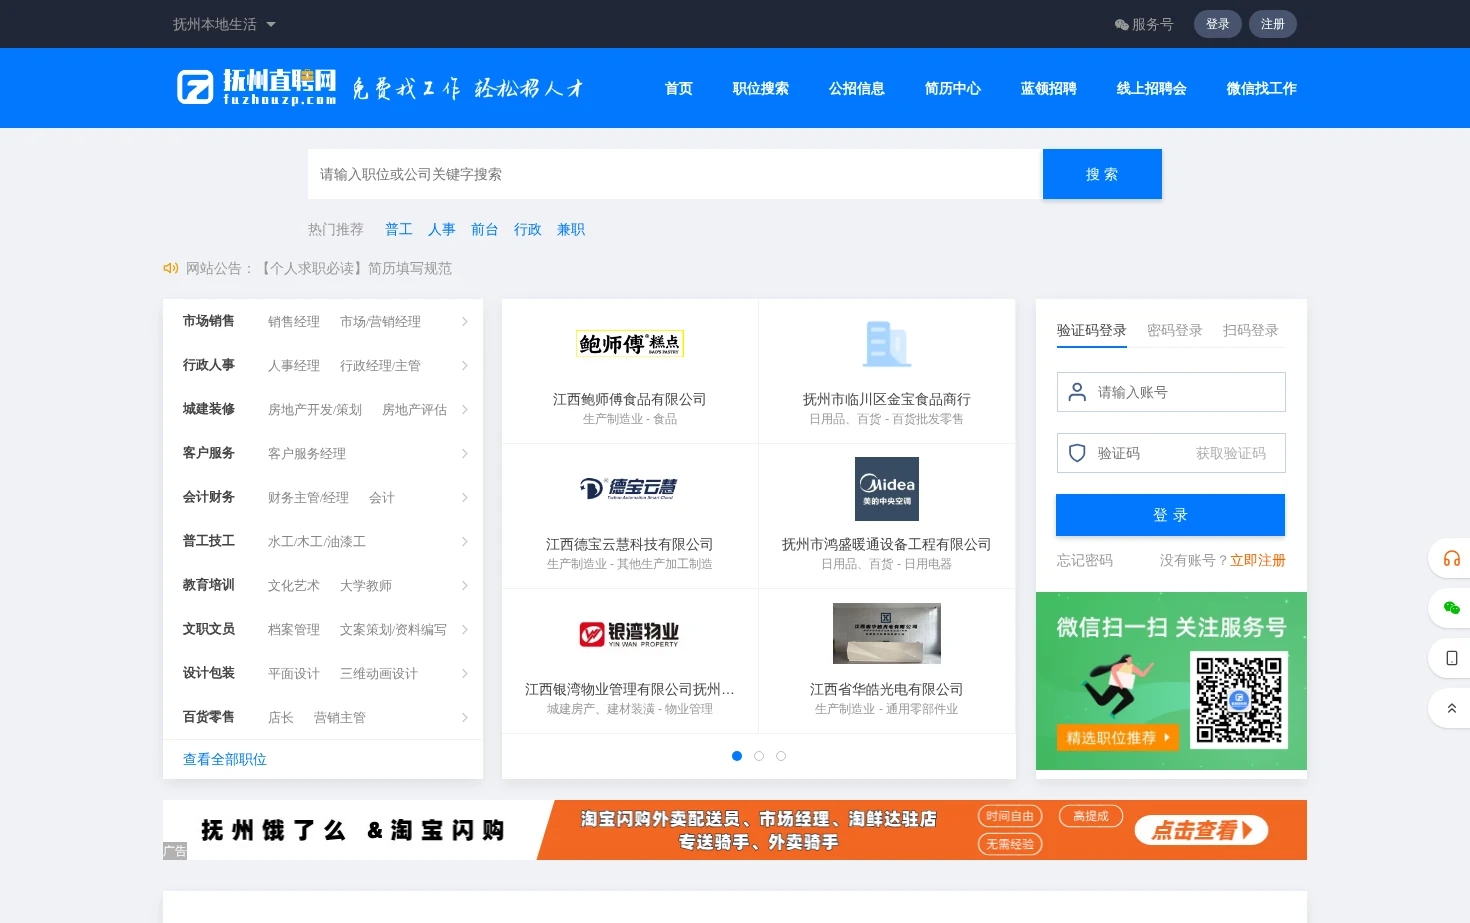Expand the 客户服务 category arrow
Image resolution: width=1470 pixels, height=923 pixels.
(465, 453)
